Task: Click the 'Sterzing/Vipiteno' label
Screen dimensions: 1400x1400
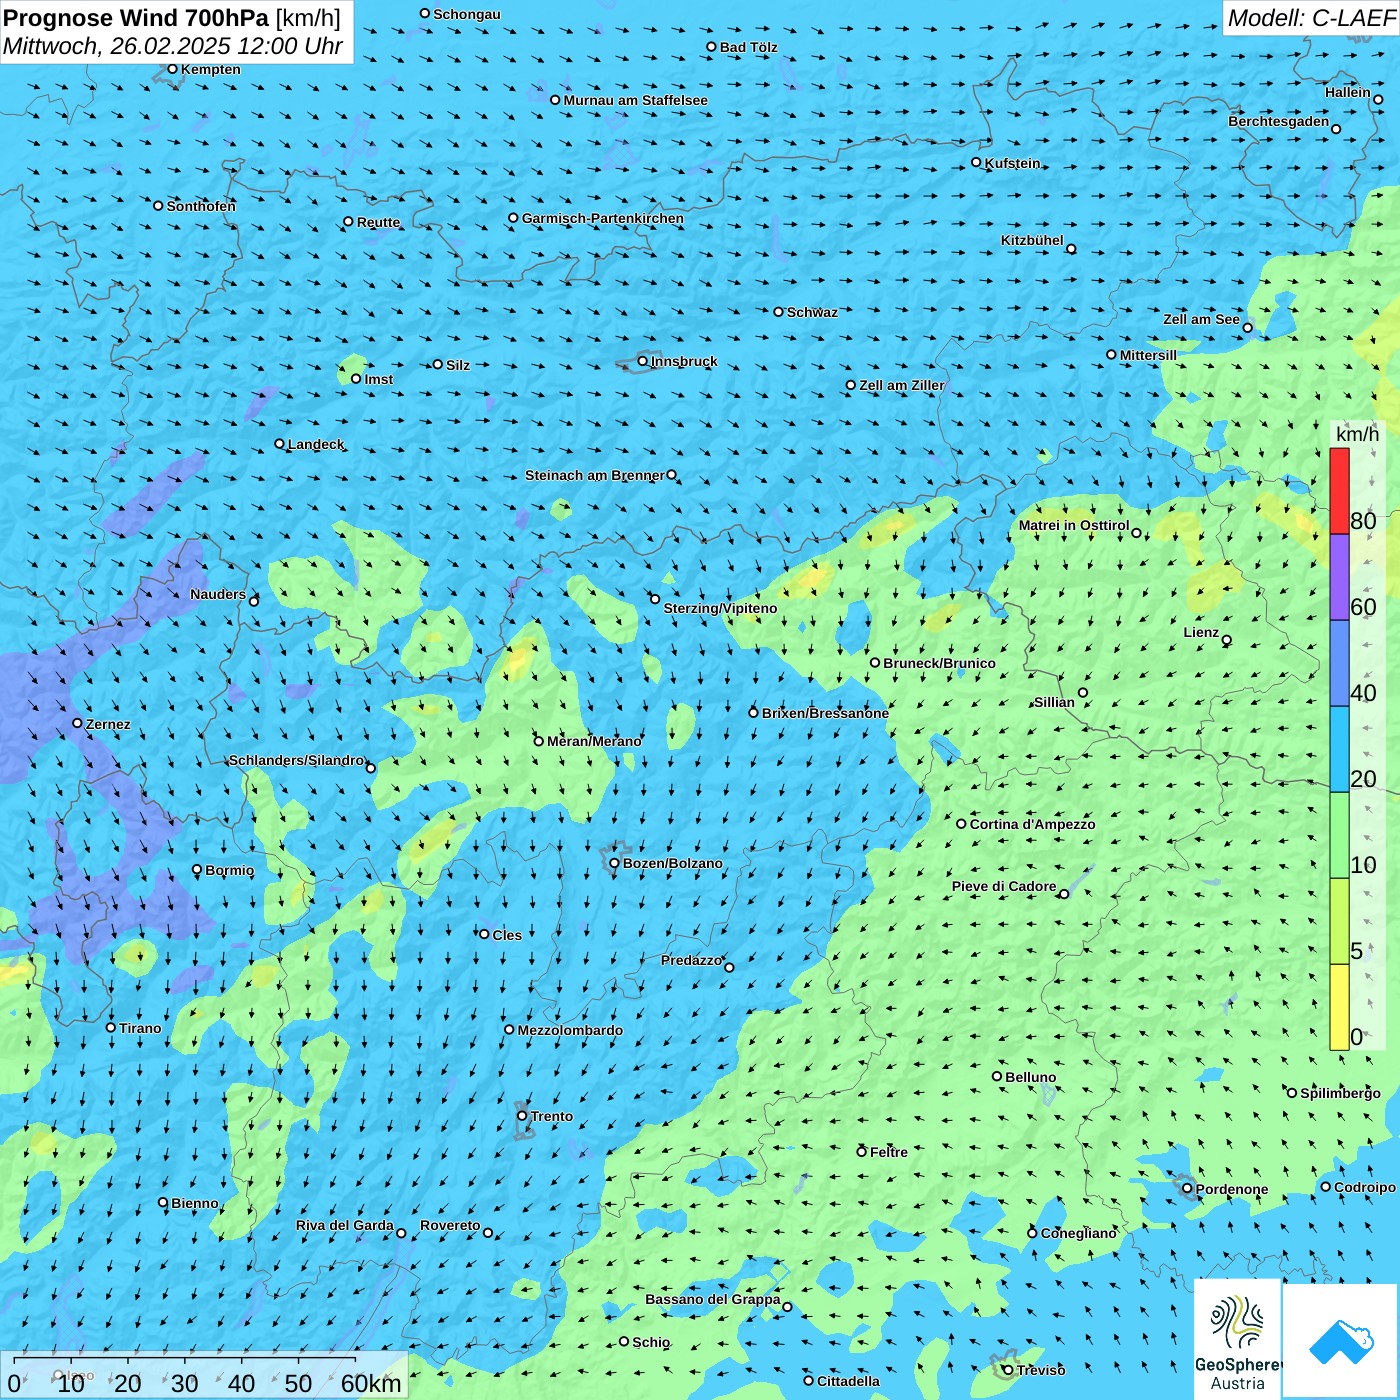Action: tap(720, 608)
